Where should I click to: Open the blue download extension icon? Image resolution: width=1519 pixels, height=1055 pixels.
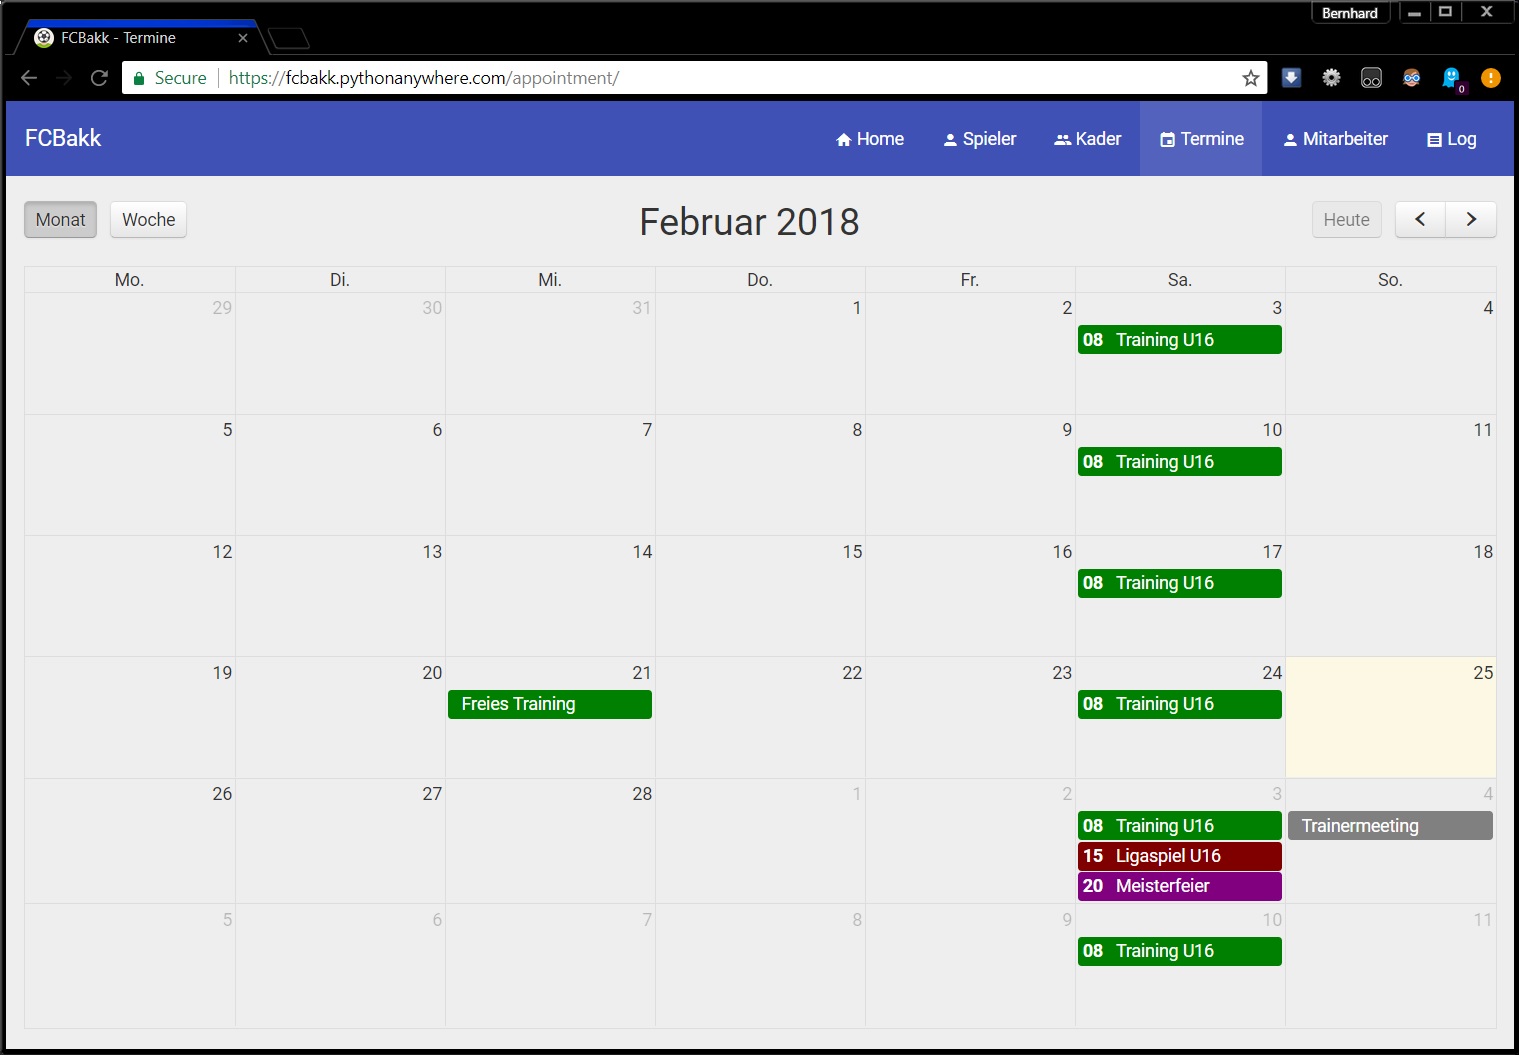click(x=1291, y=78)
